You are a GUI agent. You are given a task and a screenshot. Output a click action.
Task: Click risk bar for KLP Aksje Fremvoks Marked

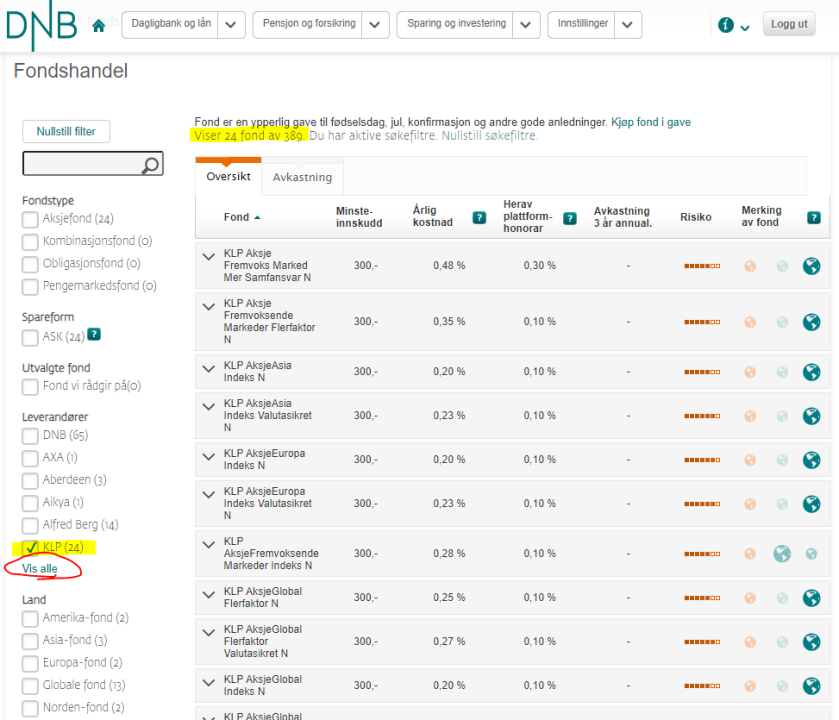[701, 266]
